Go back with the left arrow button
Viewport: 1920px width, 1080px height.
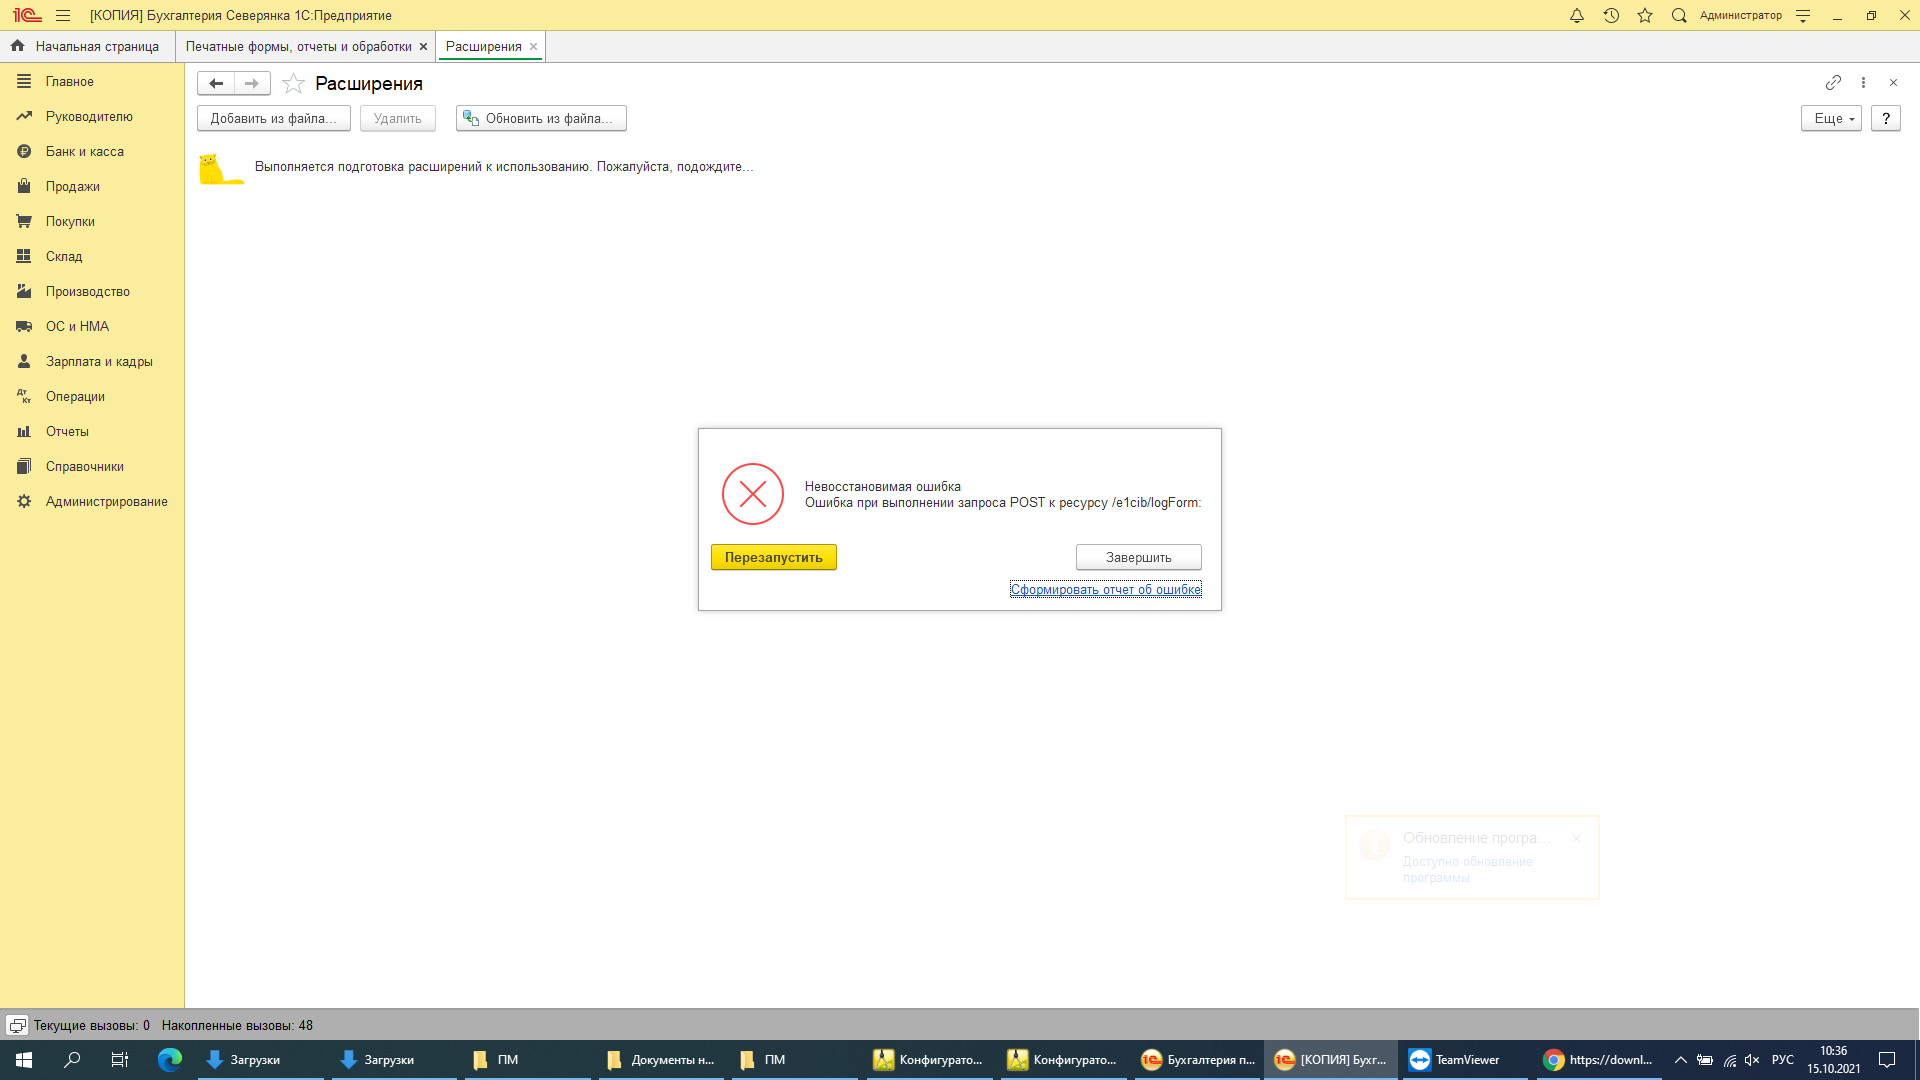coord(216,83)
